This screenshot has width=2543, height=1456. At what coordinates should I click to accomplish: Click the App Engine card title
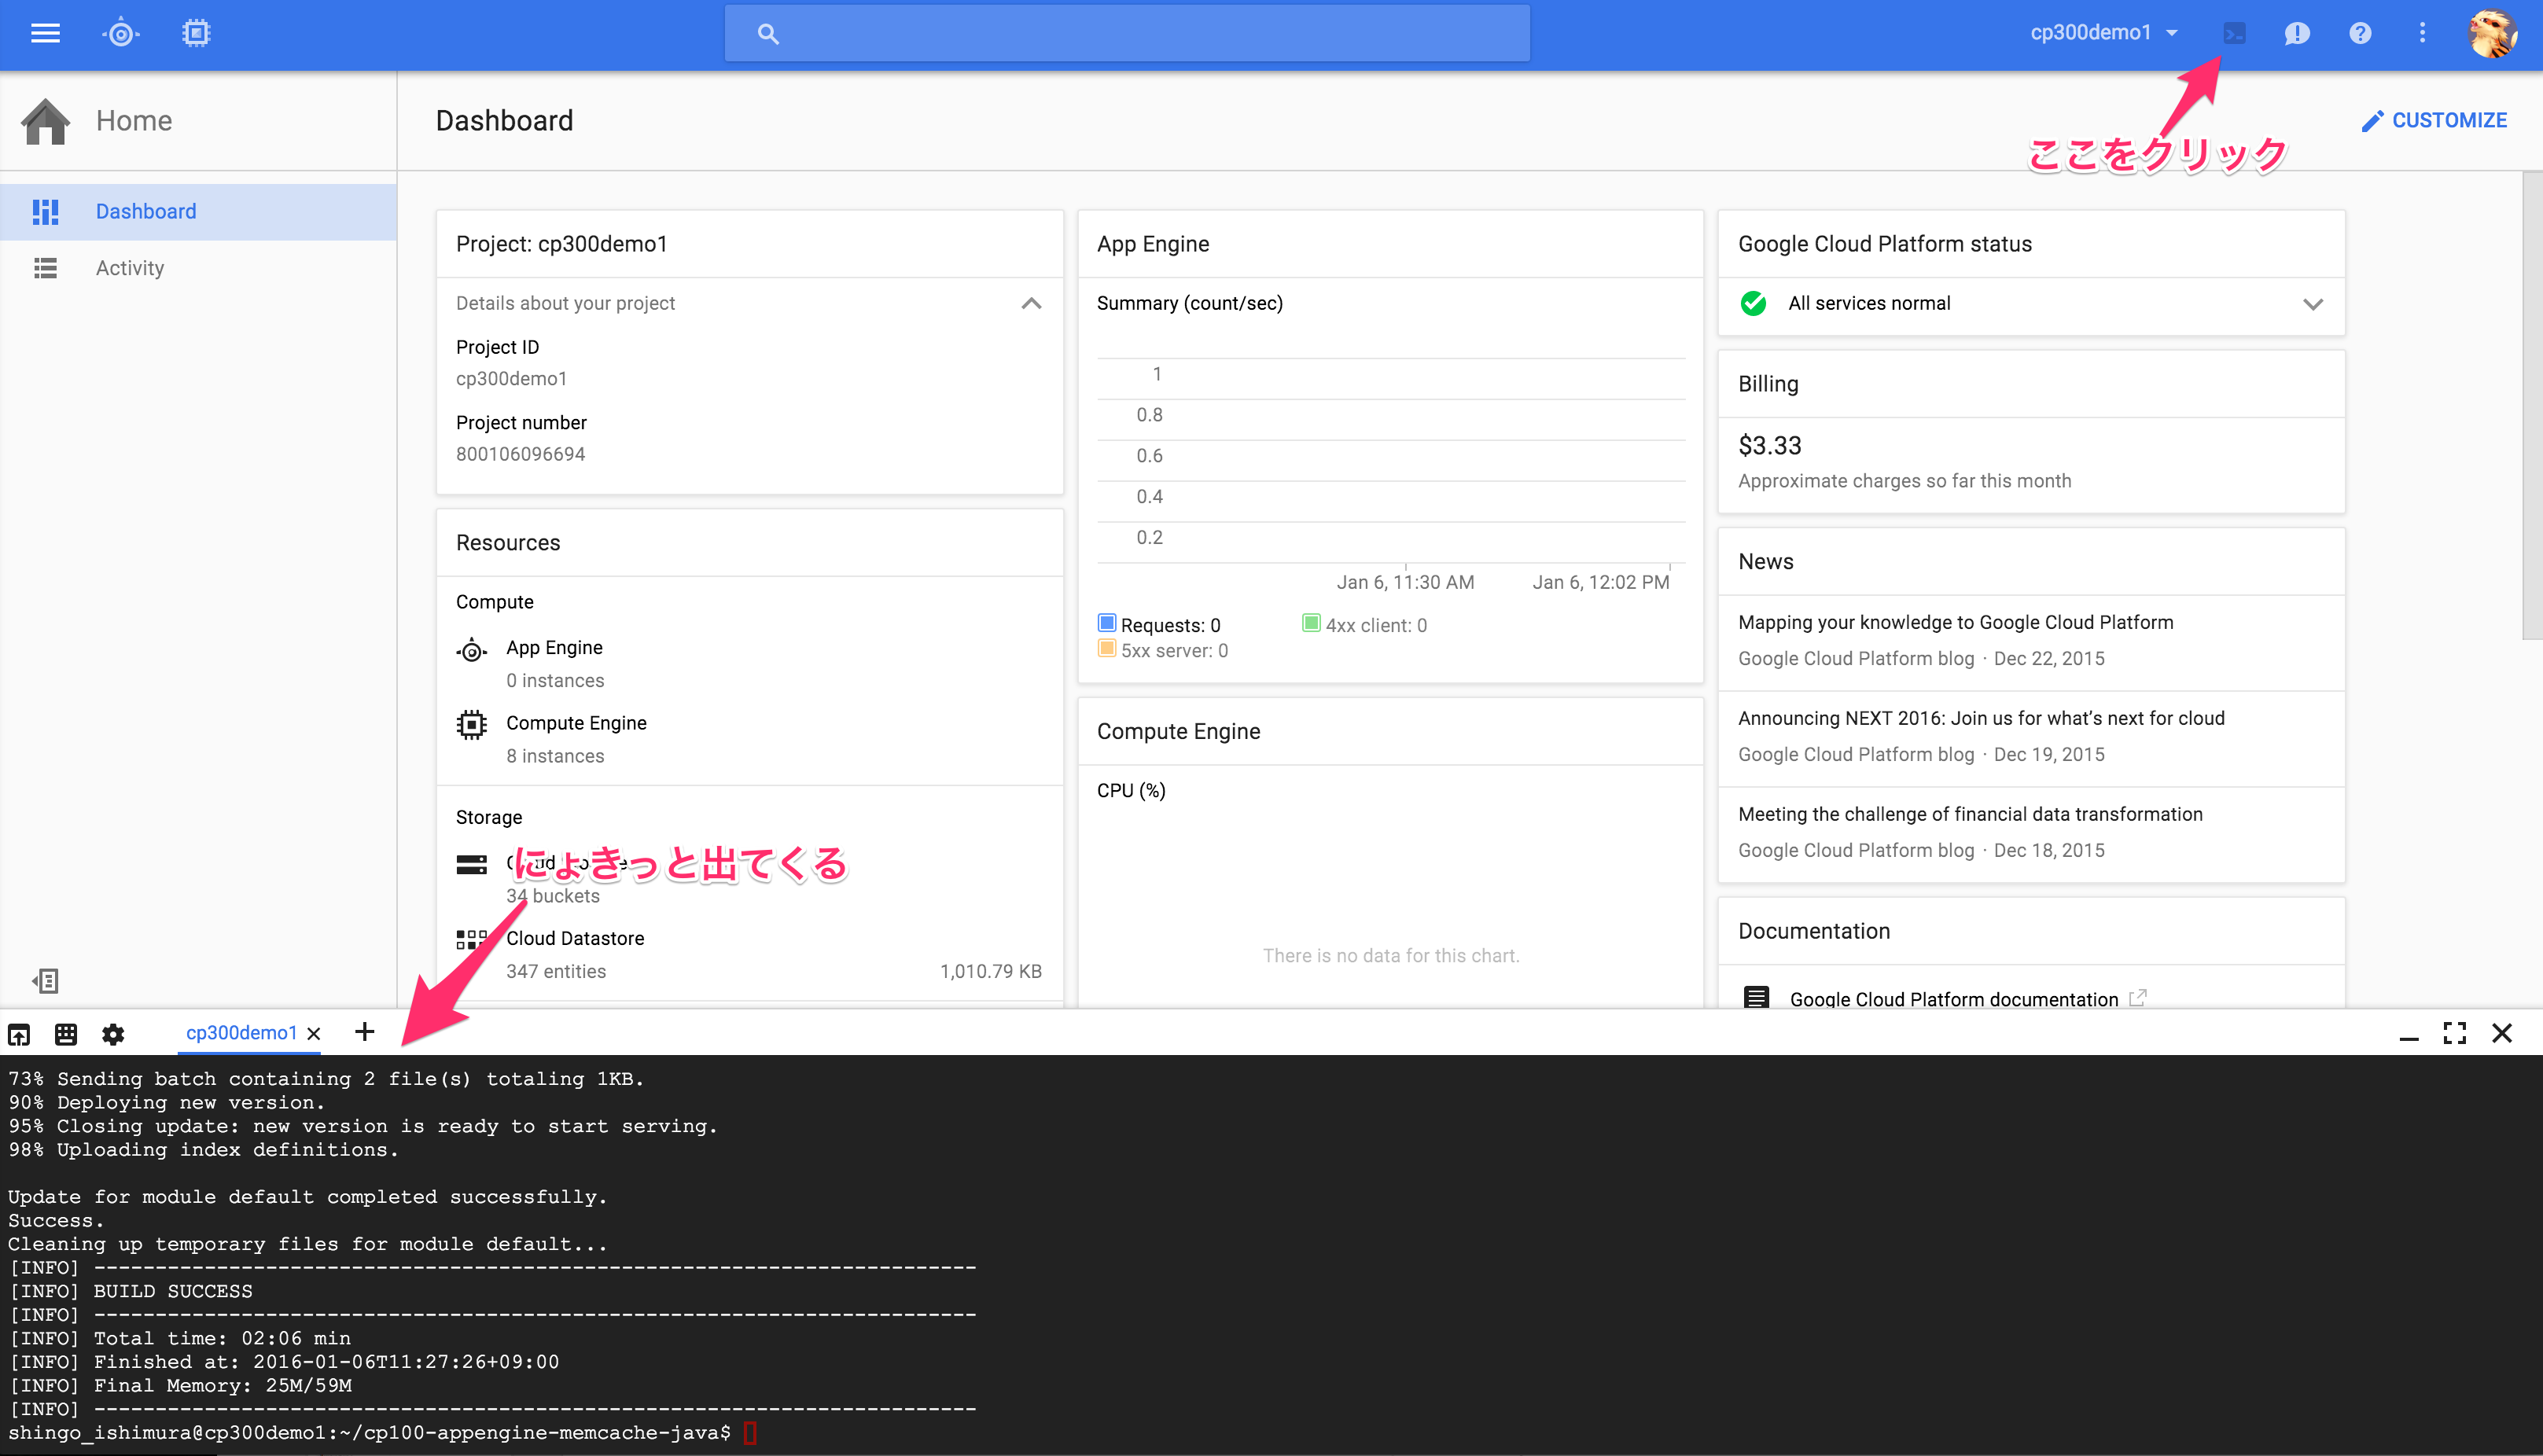(x=1153, y=244)
